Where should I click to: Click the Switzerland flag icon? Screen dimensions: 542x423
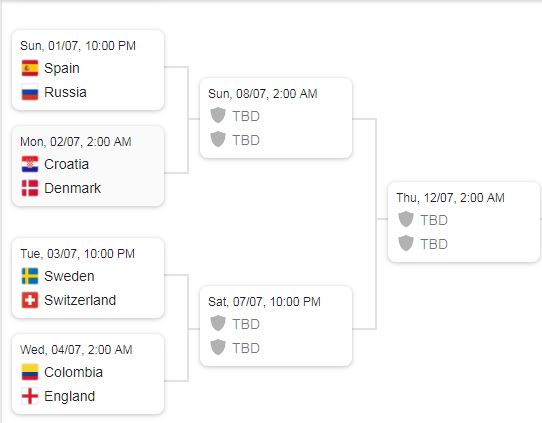[30, 300]
